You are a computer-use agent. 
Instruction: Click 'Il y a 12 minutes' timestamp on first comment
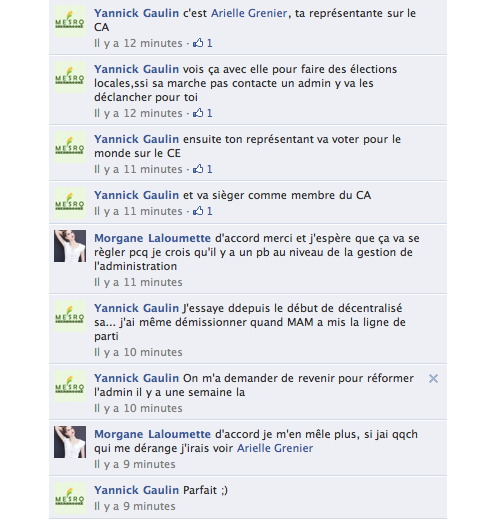click(x=138, y=43)
